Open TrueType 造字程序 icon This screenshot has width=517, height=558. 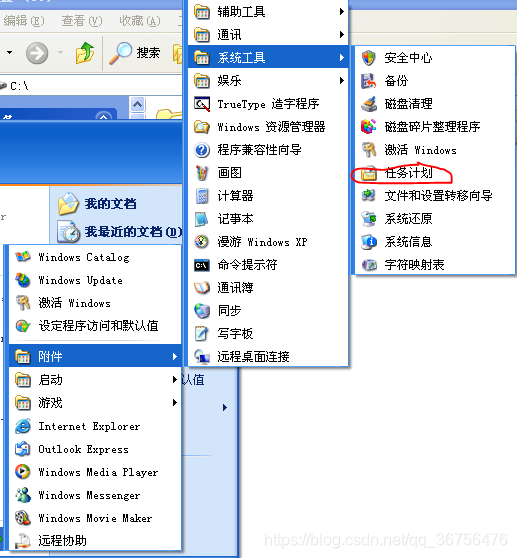[x=202, y=104]
